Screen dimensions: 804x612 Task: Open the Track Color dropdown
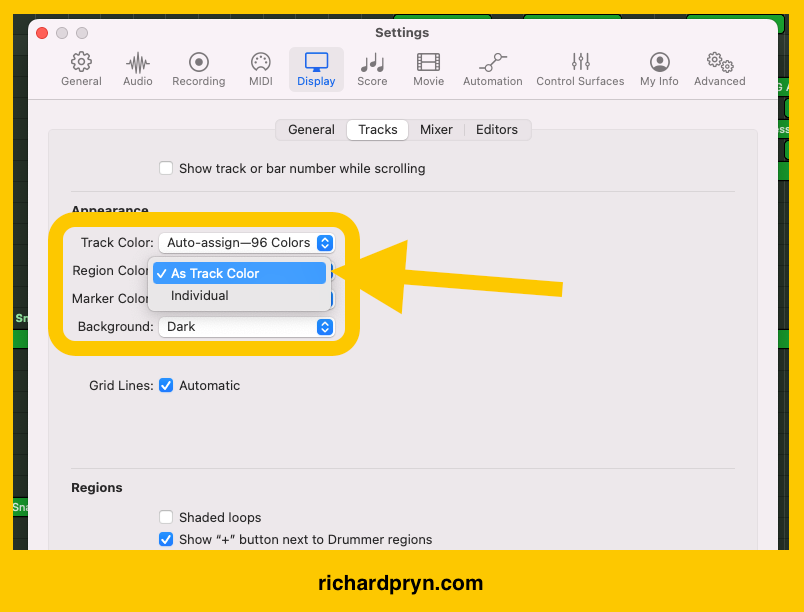point(247,242)
